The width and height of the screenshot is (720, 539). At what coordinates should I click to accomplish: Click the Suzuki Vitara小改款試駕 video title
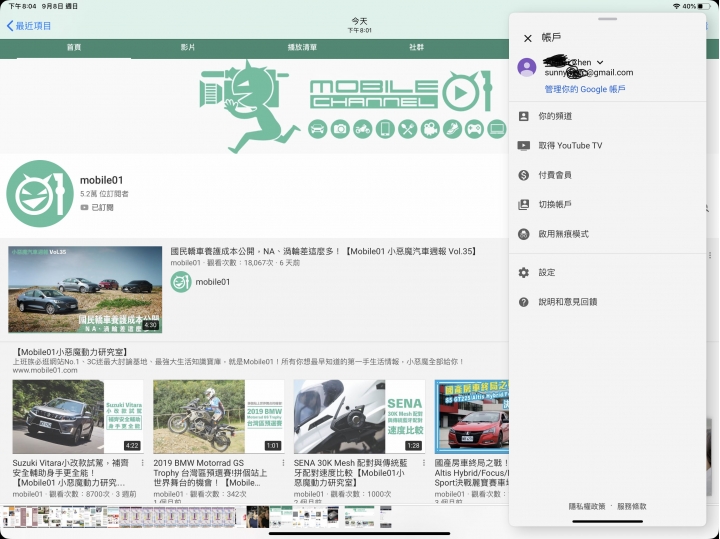click(x=72, y=473)
